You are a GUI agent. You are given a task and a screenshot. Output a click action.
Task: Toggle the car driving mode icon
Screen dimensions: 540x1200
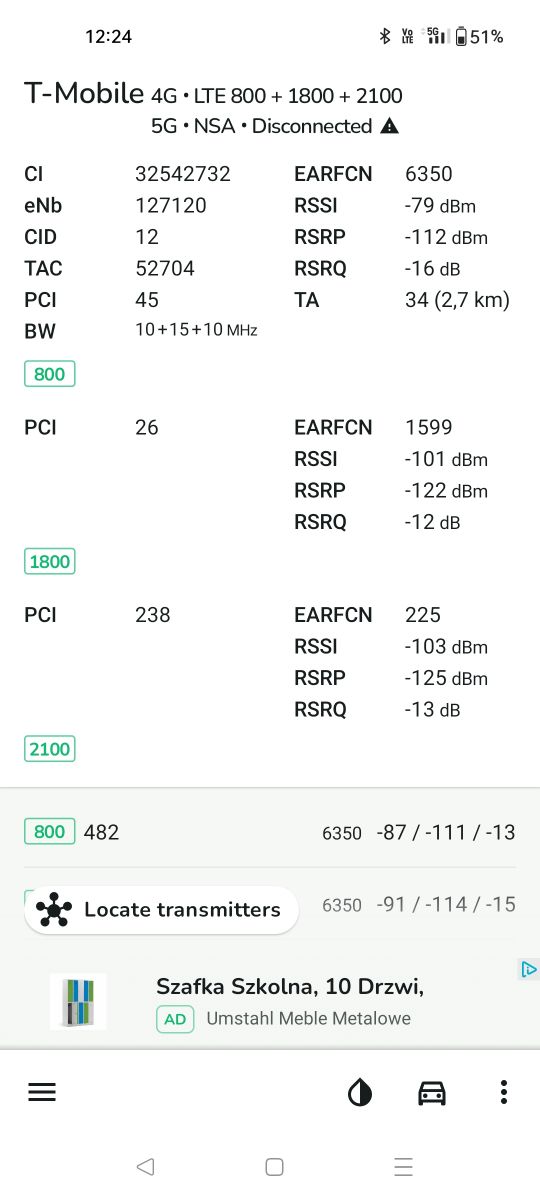point(432,1092)
